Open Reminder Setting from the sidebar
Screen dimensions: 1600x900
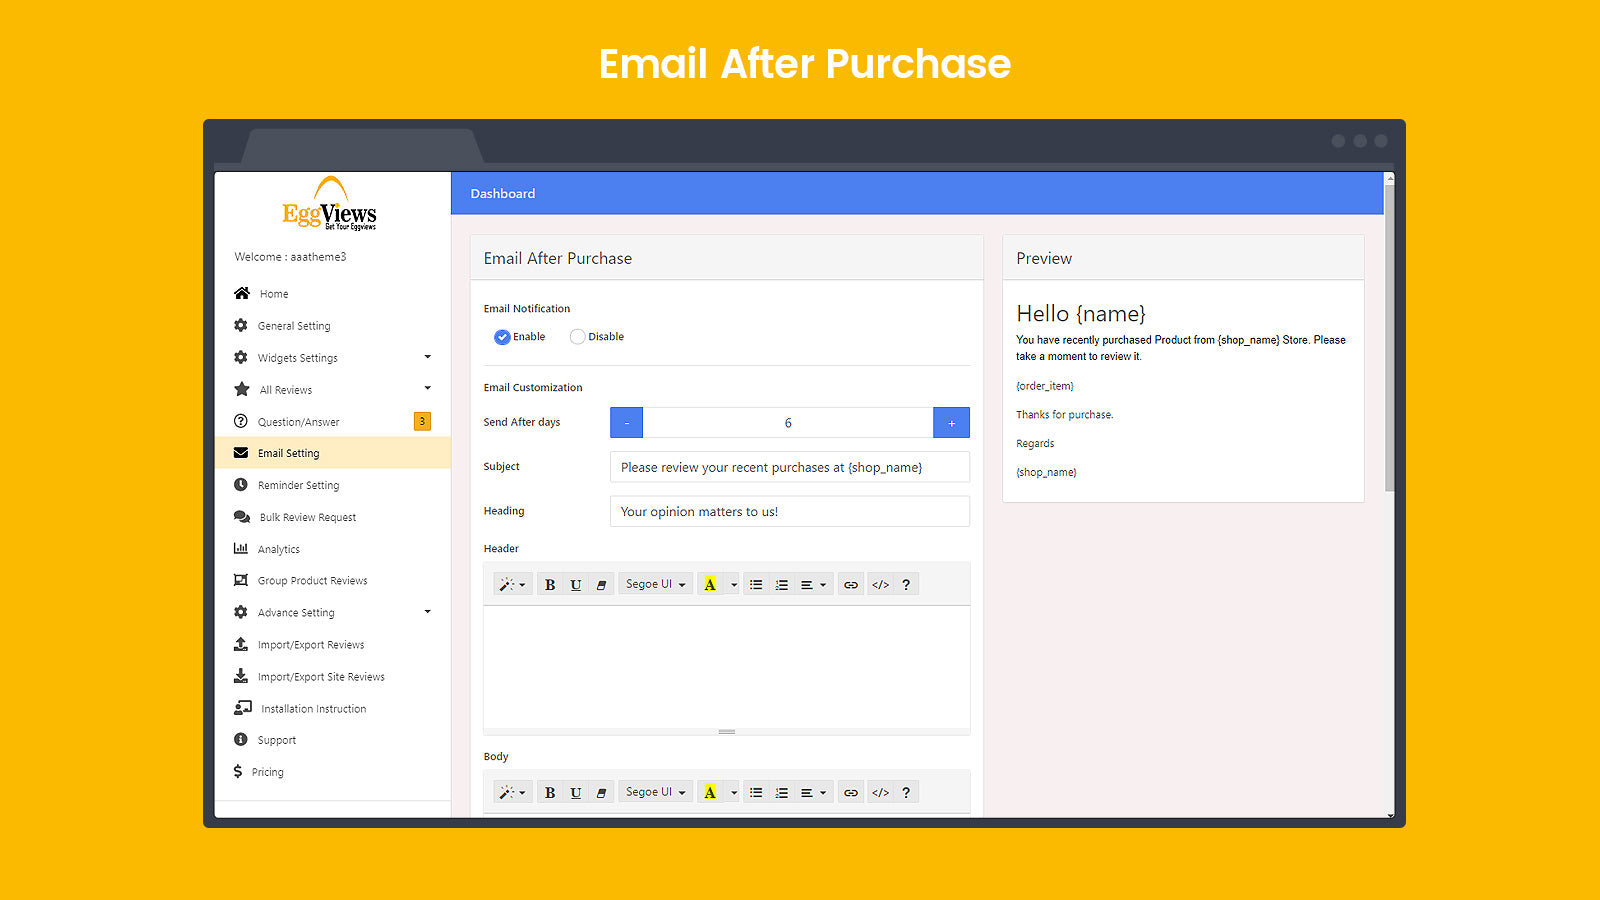[298, 485]
